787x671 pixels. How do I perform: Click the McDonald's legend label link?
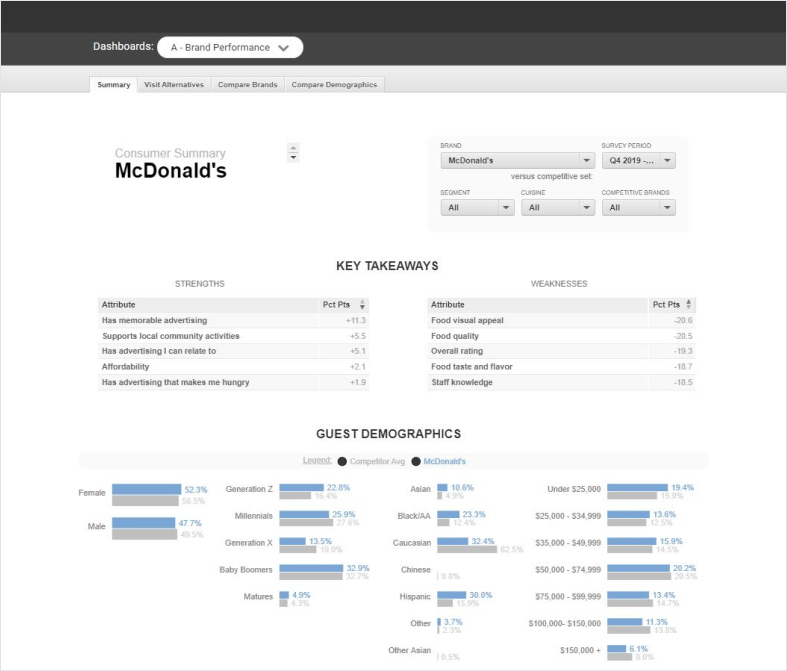[x=444, y=461]
